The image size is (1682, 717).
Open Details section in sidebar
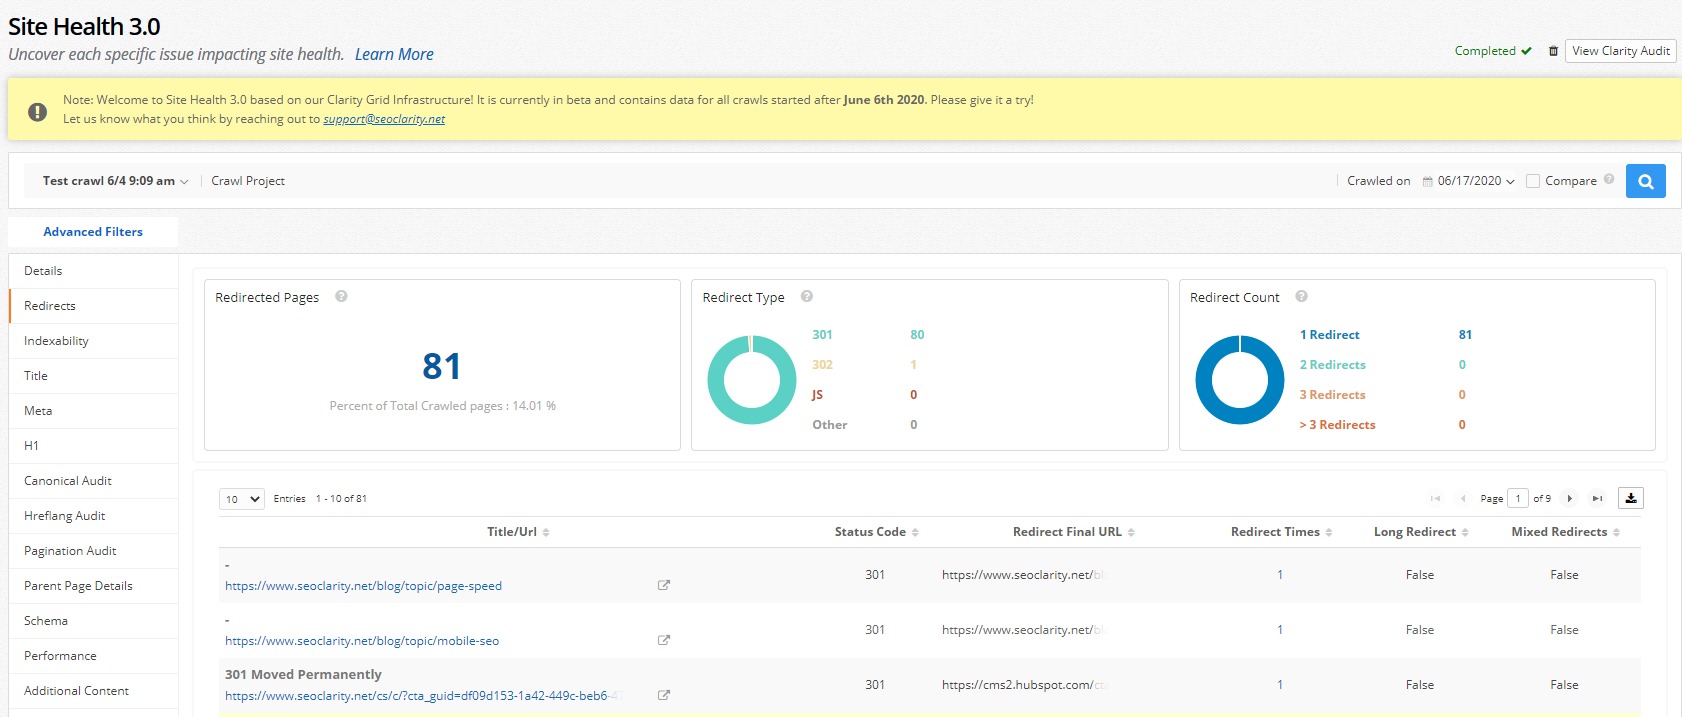(x=93, y=271)
